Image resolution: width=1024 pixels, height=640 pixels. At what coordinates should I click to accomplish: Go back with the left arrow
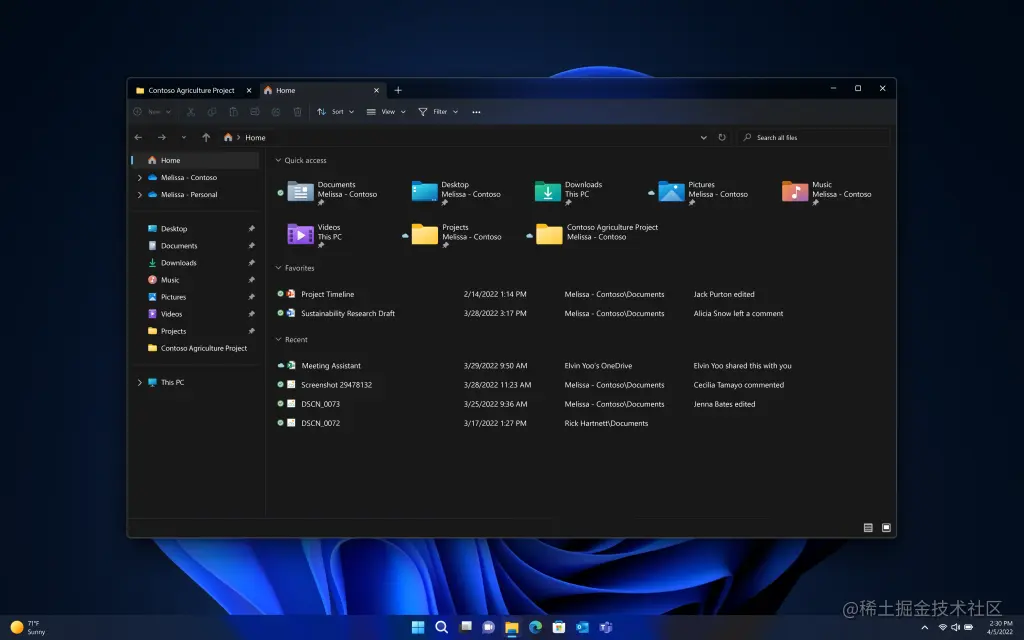tap(138, 137)
